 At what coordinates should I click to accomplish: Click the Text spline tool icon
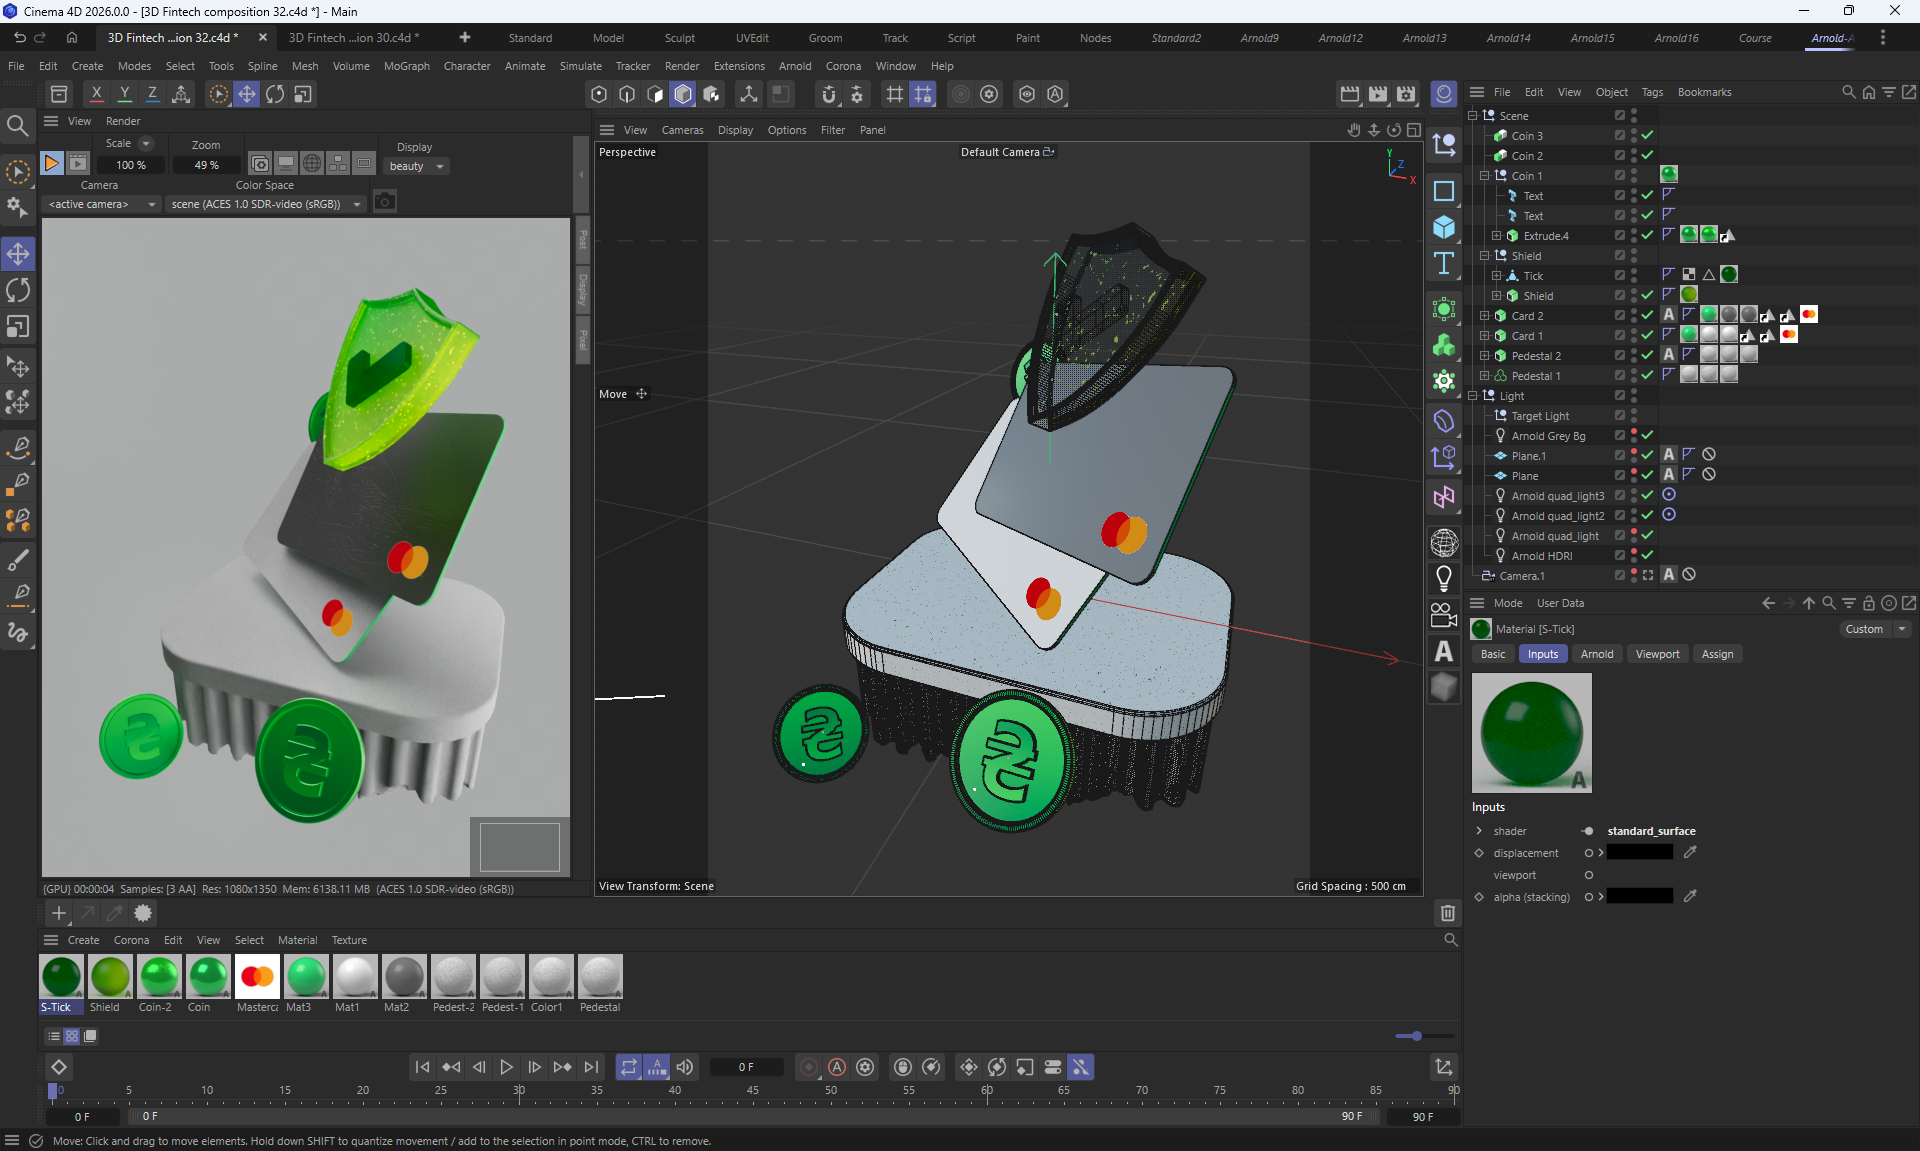(x=1443, y=264)
